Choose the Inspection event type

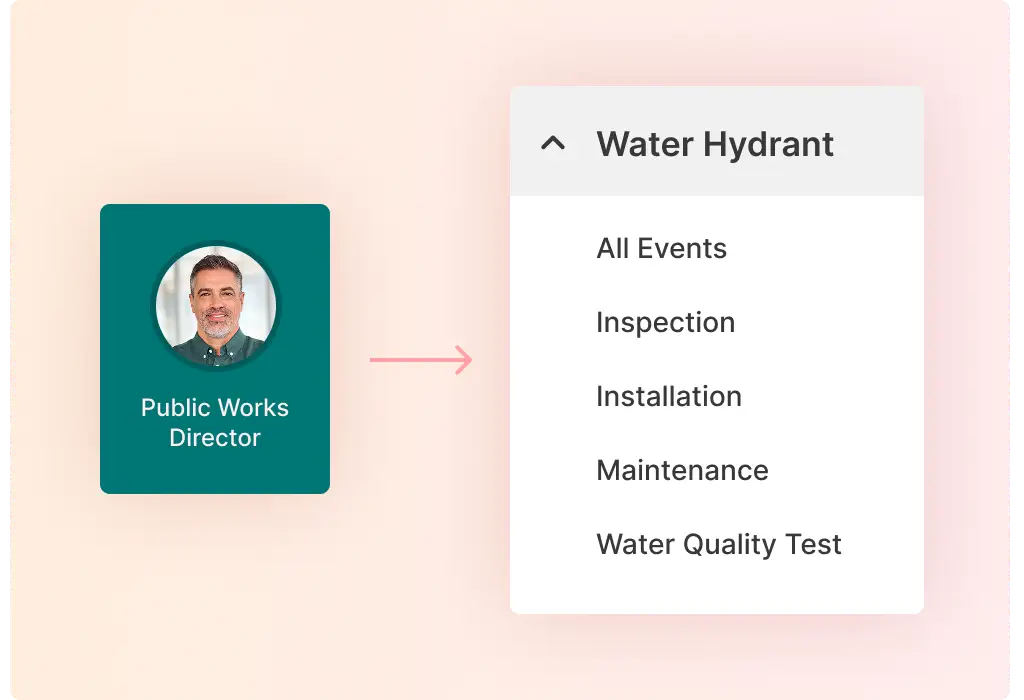coord(665,322)
